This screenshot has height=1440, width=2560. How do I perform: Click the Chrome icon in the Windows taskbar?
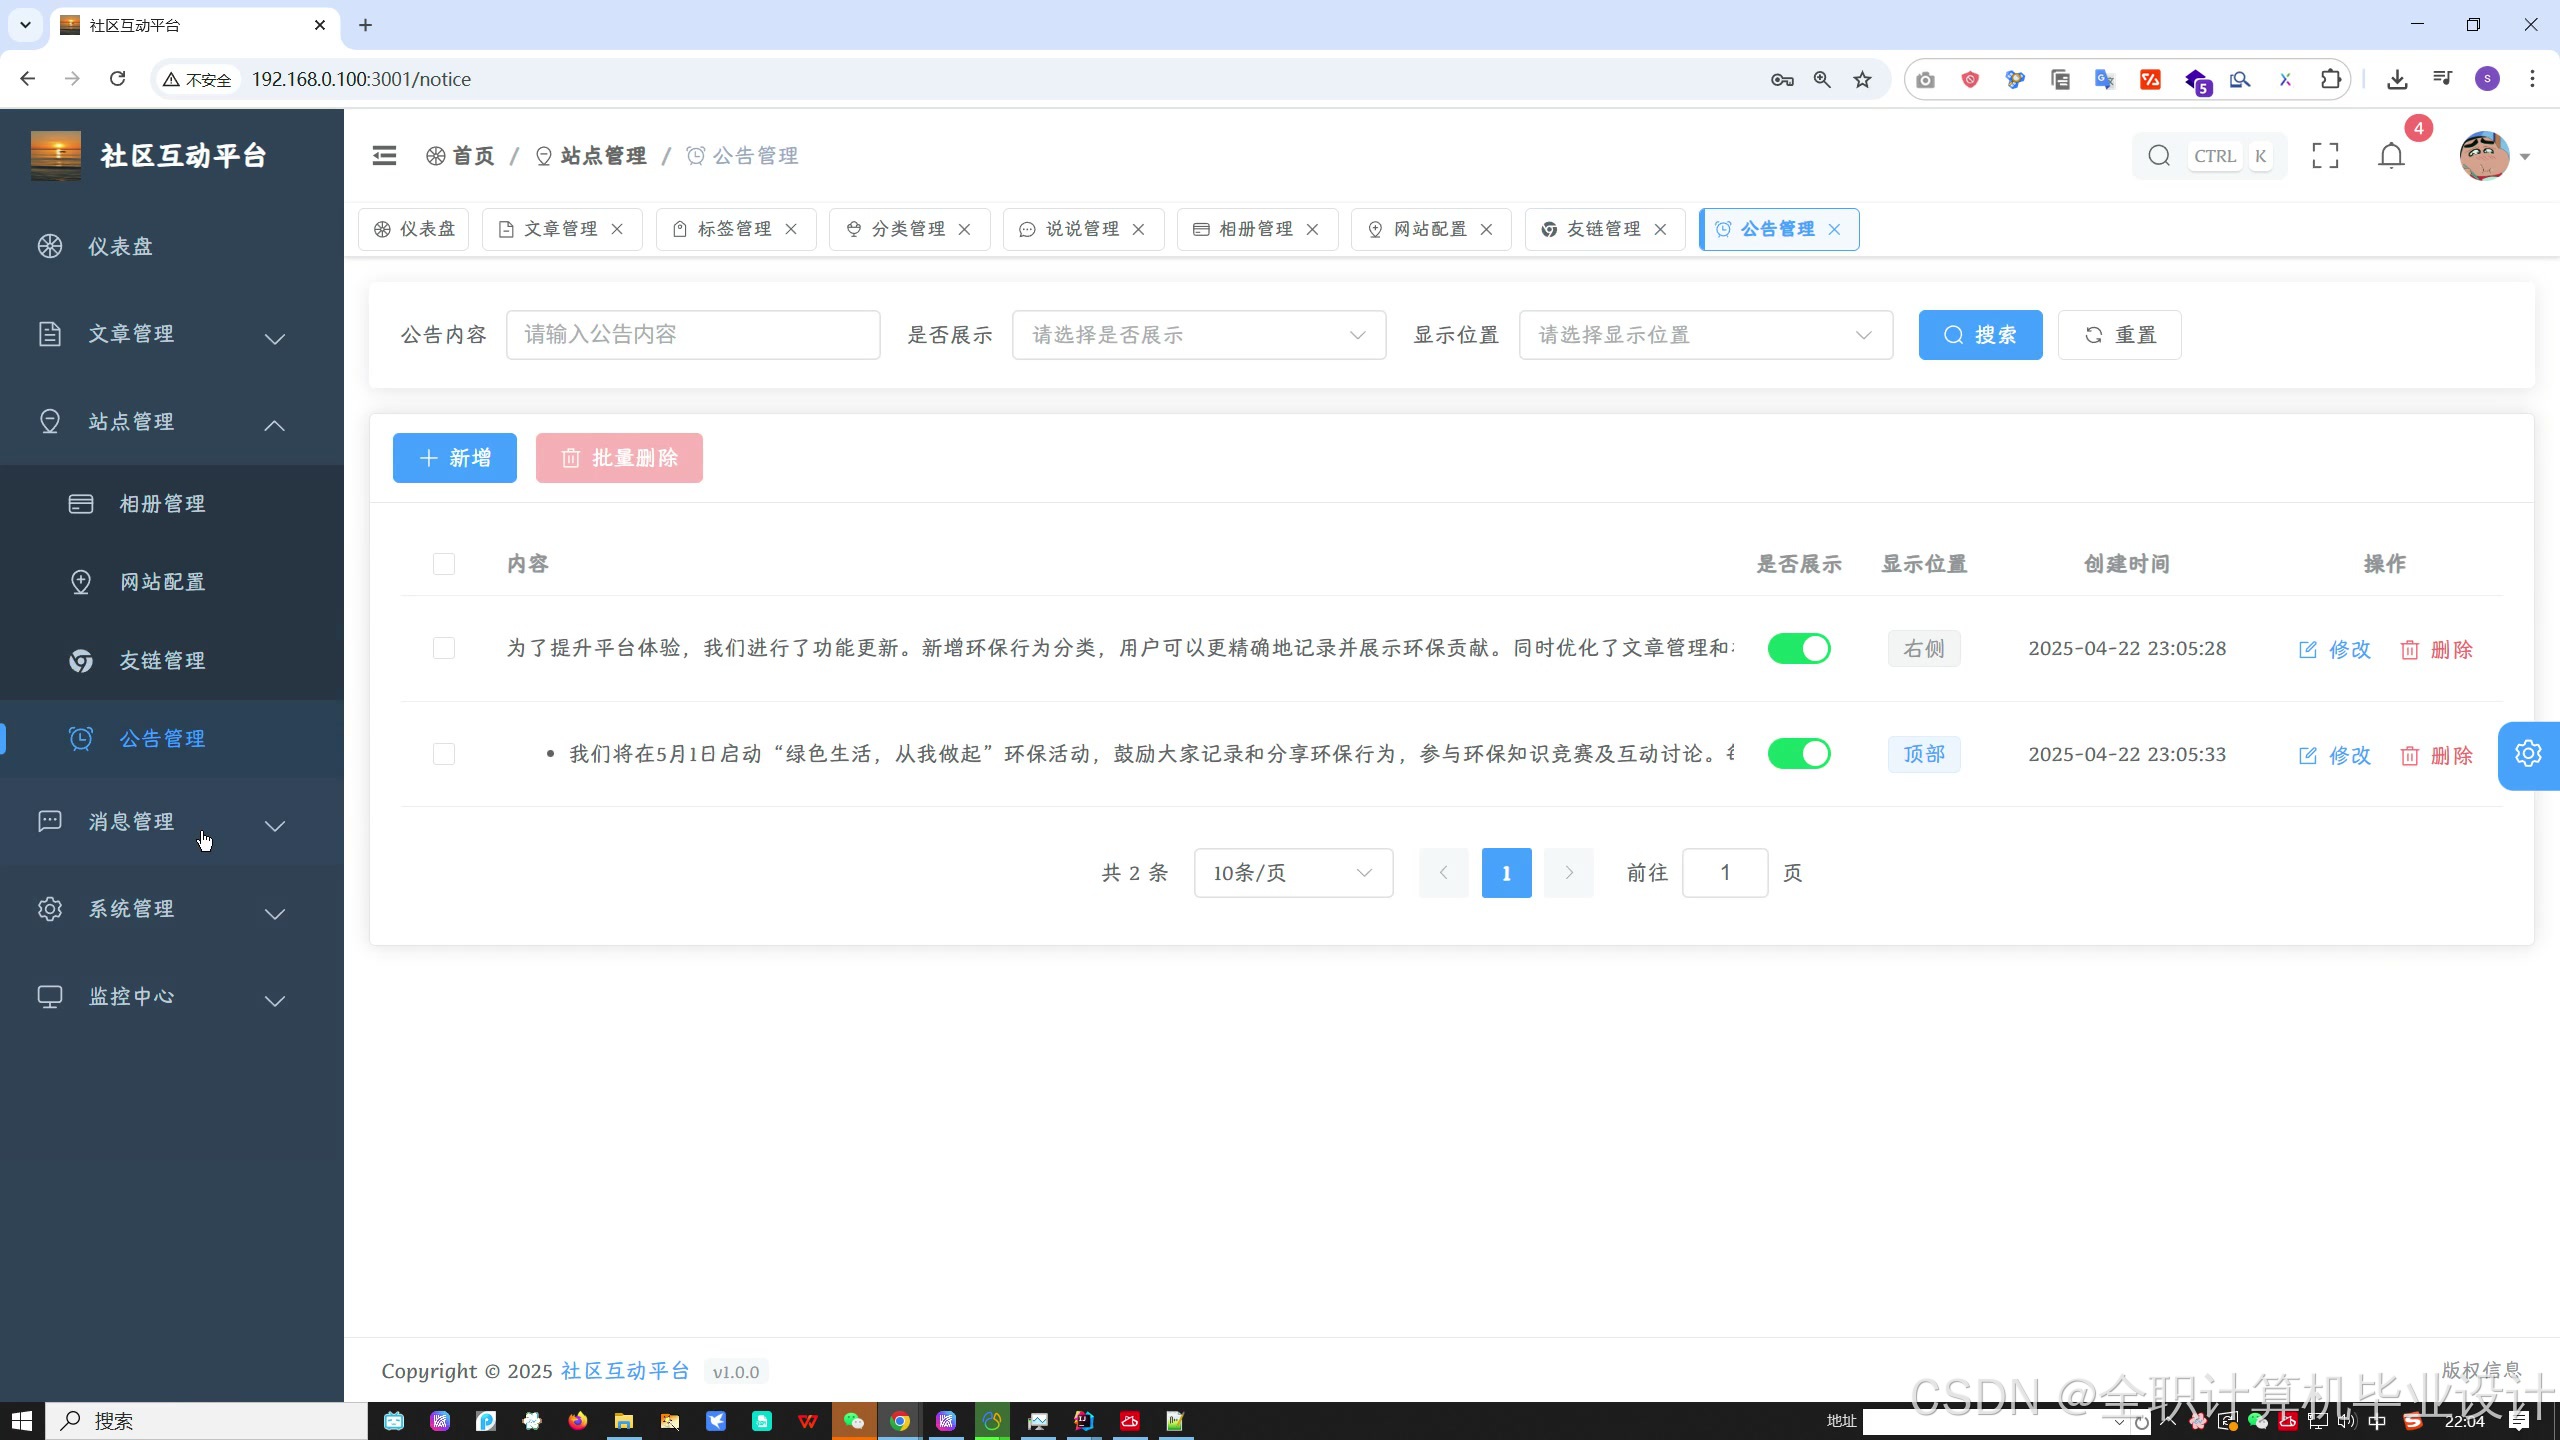(x=900, y=1421)
